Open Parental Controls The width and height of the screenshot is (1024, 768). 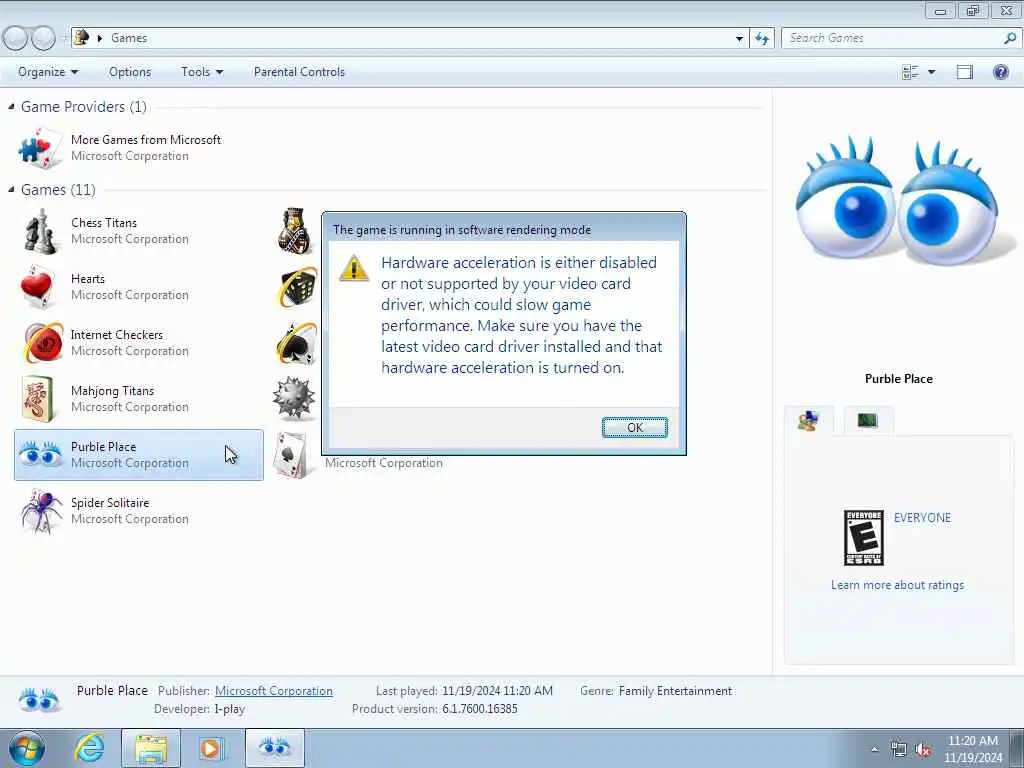pos(299,72)
